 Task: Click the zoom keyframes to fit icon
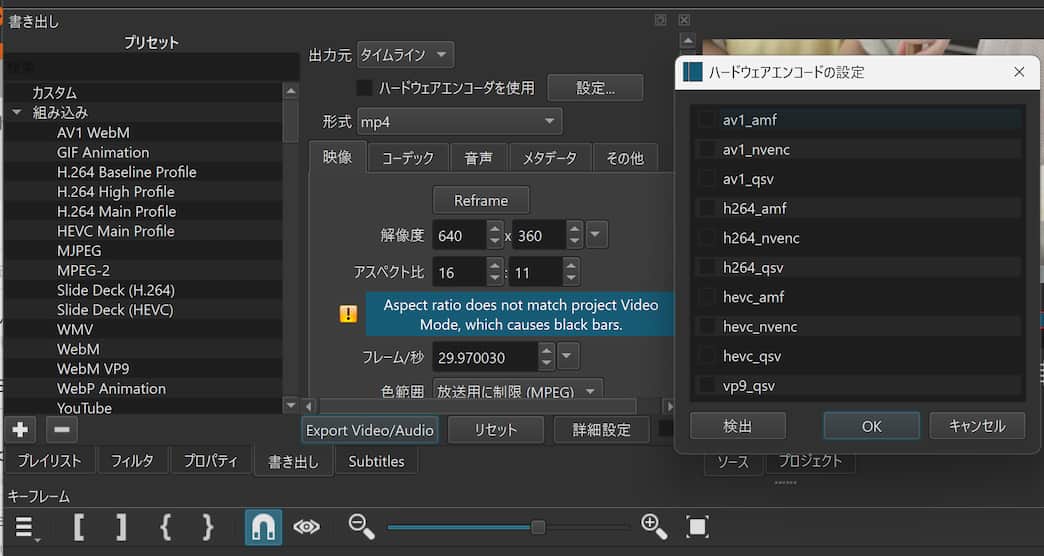click(697, 527)
